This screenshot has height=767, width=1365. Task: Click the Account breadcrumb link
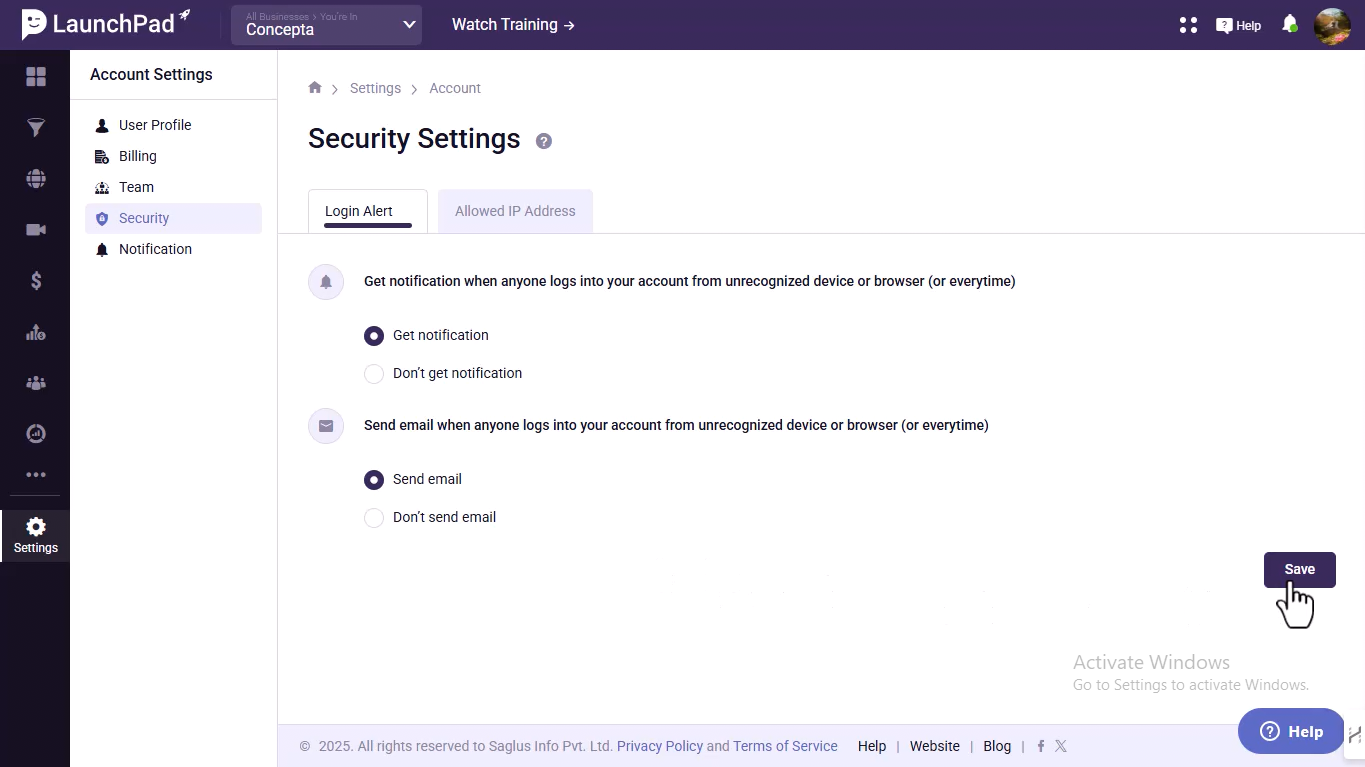(455, 88)
